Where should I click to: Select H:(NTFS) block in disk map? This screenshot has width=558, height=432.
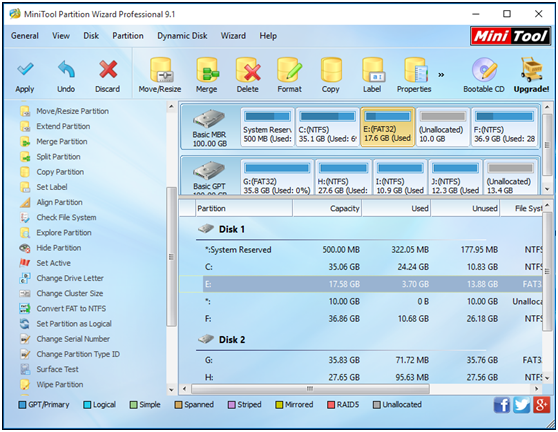click(x=343, y=178)
